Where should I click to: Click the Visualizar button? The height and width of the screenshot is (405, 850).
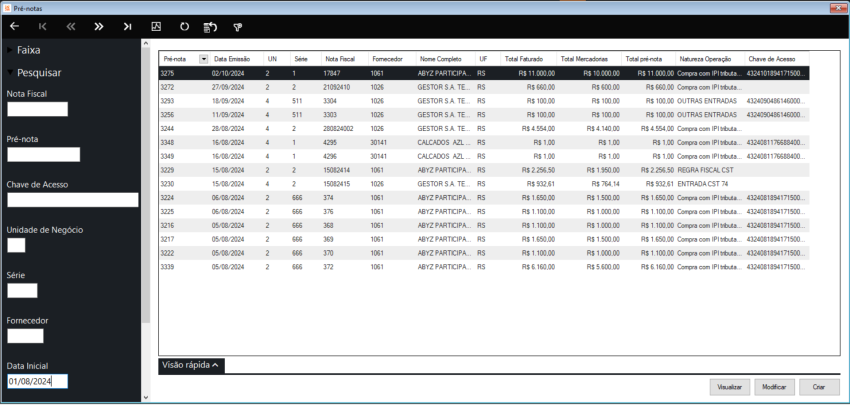pos(730,387)
